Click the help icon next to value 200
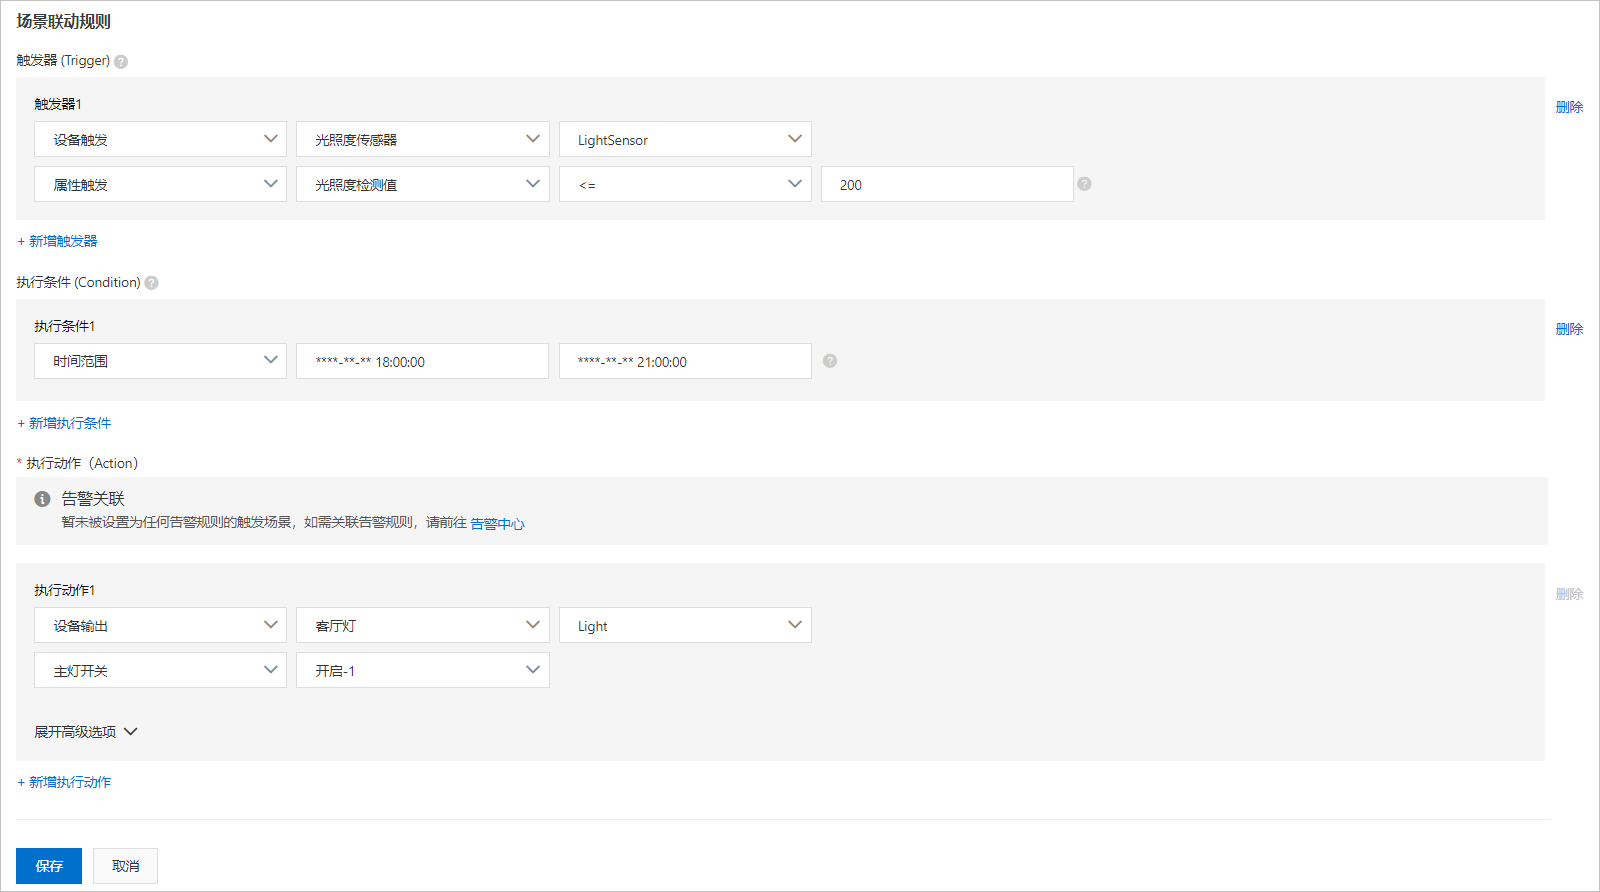Image resolution: width=1600 pixels, height=892 pixels. pyautogui.click(x=1084, y=184)
